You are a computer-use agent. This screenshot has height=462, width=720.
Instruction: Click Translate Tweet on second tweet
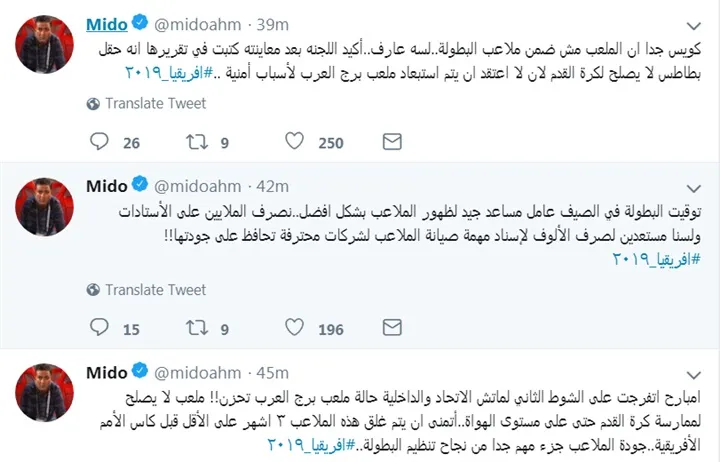click(154, 288)
